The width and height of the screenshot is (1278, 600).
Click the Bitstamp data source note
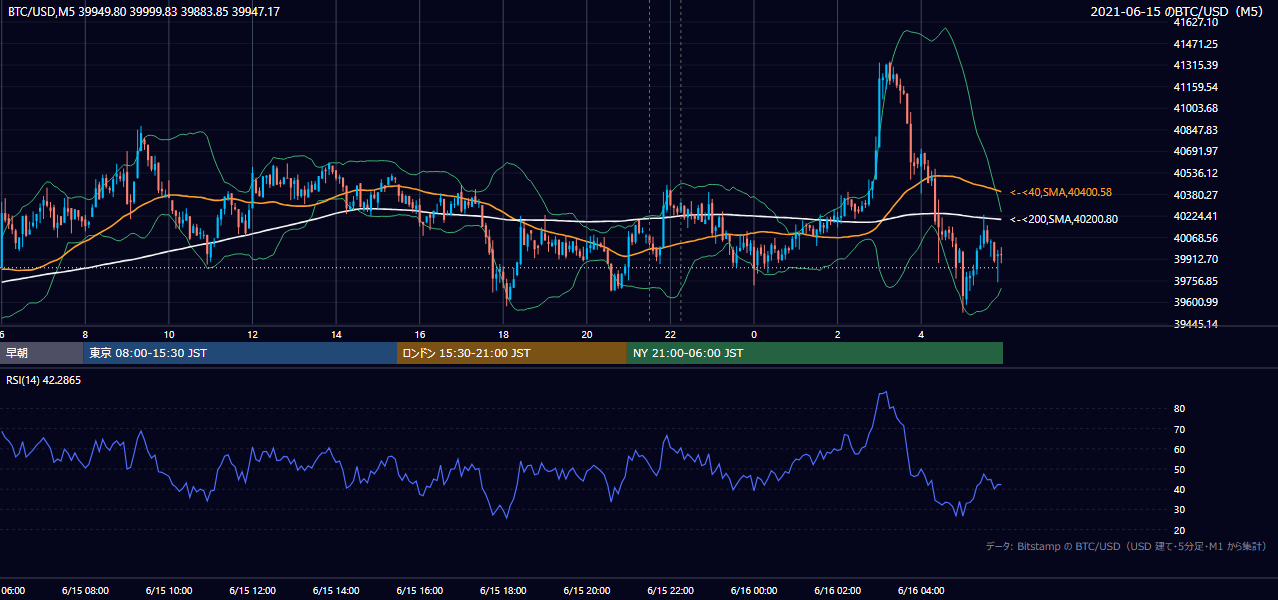tap(1126, 546)
